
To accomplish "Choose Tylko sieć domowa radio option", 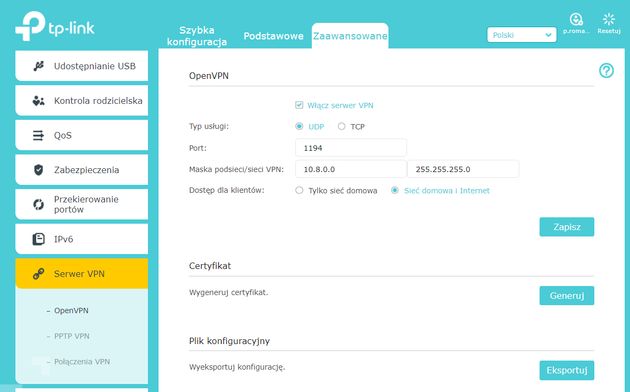I will tap(299, 190).
